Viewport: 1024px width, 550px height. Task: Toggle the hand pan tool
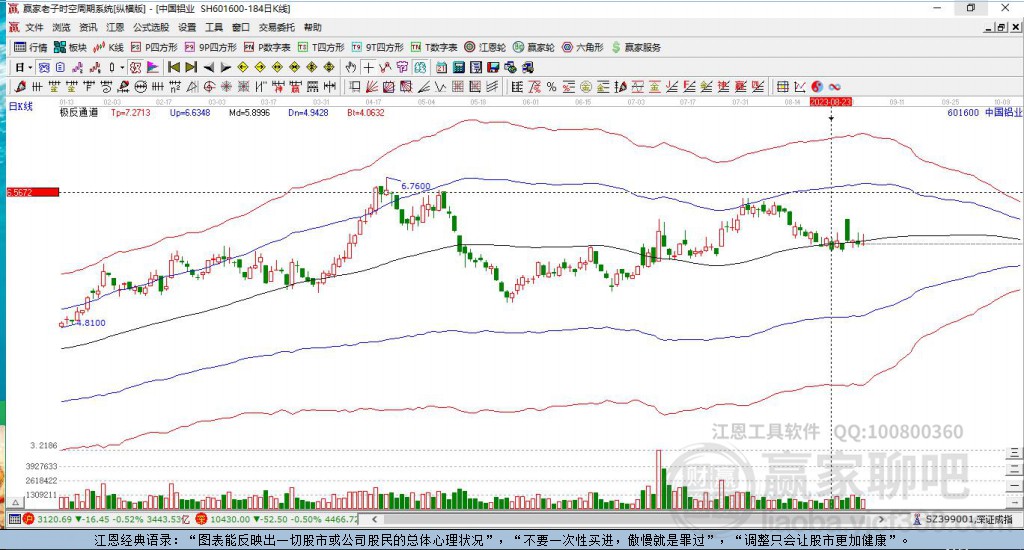[350, 67]
